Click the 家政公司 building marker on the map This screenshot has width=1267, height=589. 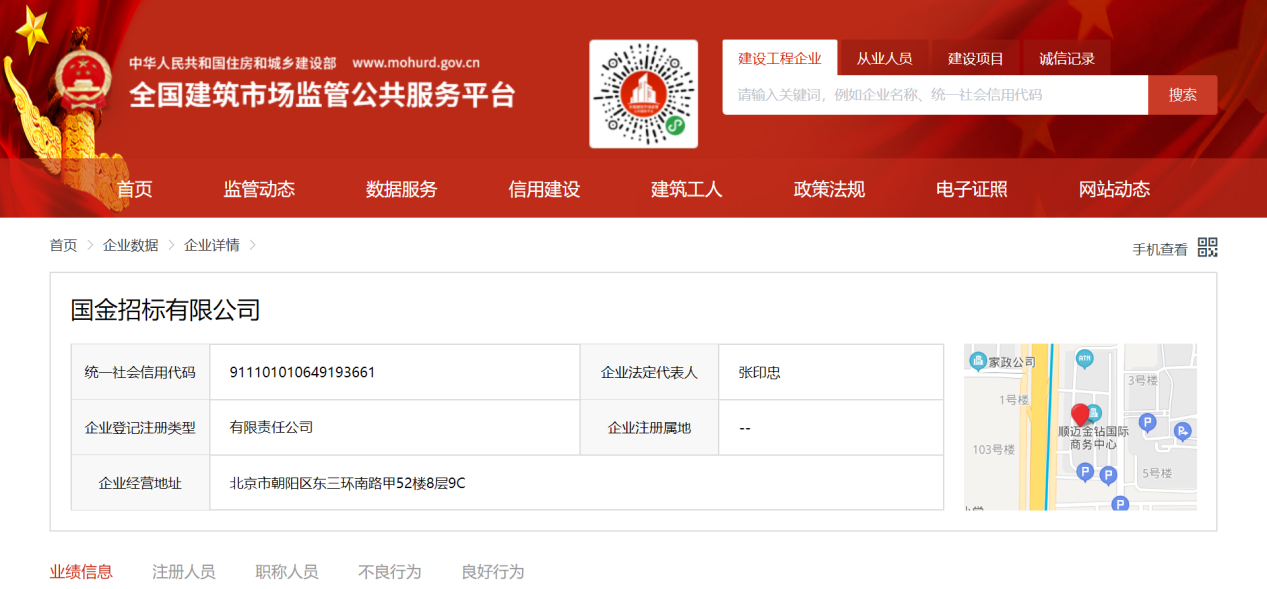pyautogui.click(x=976, y=360)
